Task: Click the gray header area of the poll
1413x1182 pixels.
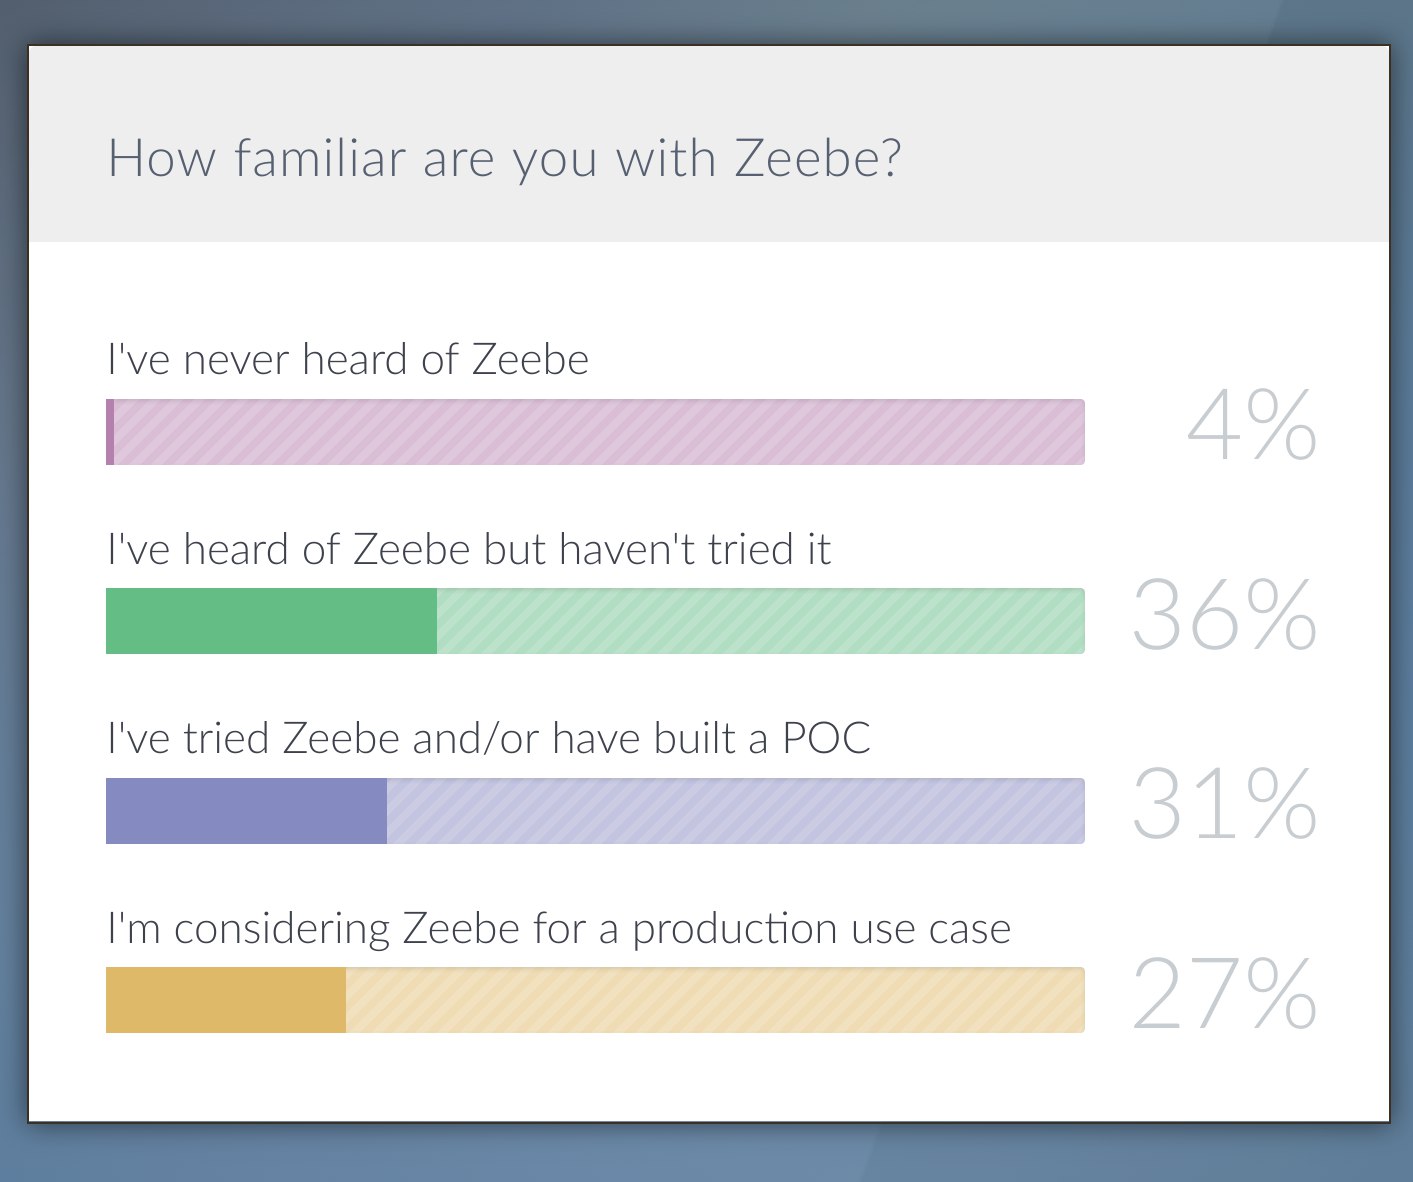Action: (x=709, y=144)
